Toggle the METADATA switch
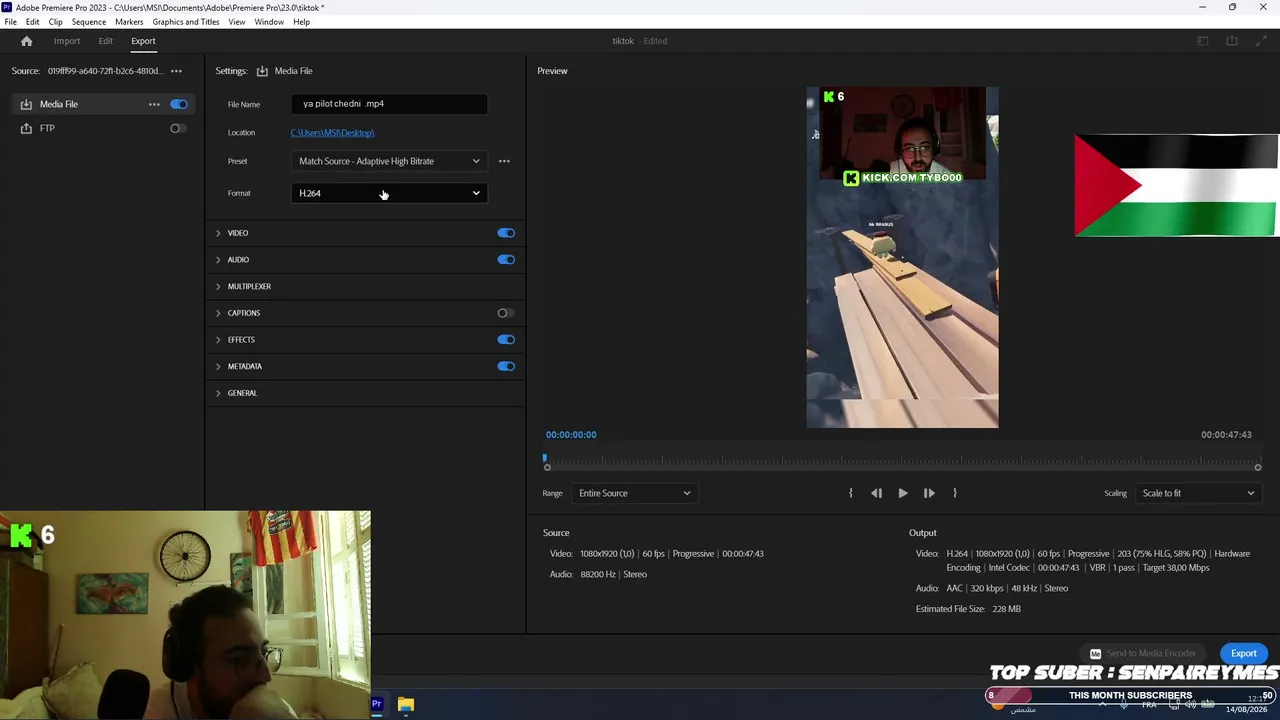Image resolution: width=1280 pixels, height=720 pixels. (x=506, y=366)
